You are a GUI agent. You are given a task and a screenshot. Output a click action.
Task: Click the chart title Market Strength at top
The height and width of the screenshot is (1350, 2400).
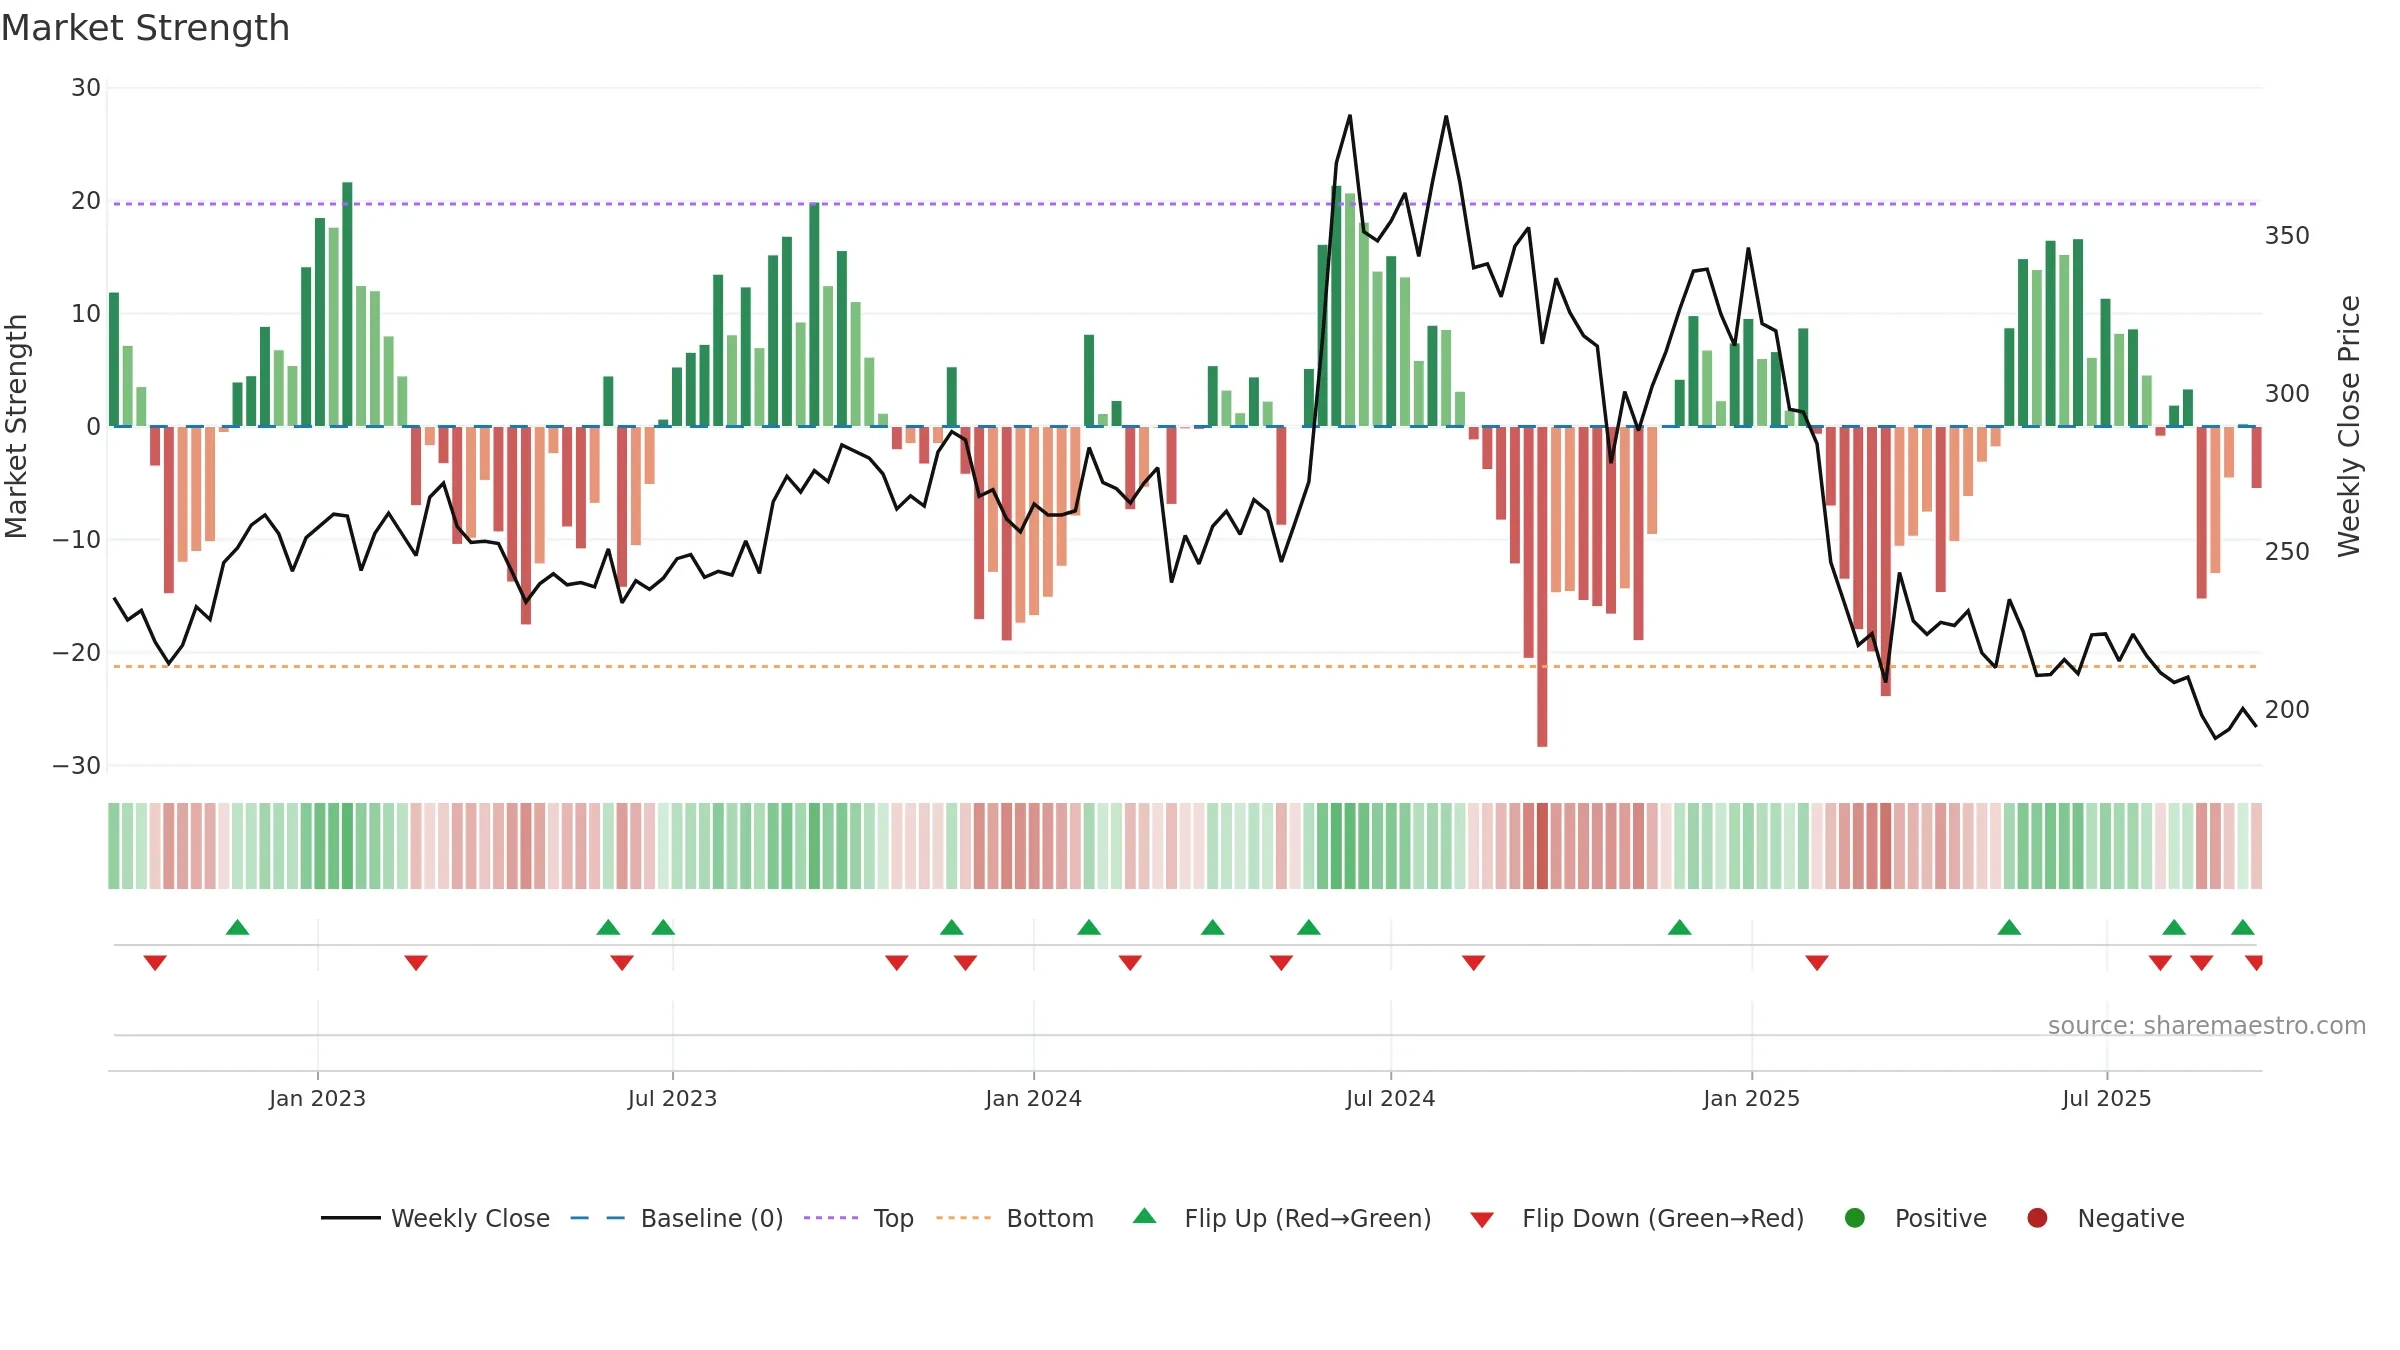pos(145,28)
